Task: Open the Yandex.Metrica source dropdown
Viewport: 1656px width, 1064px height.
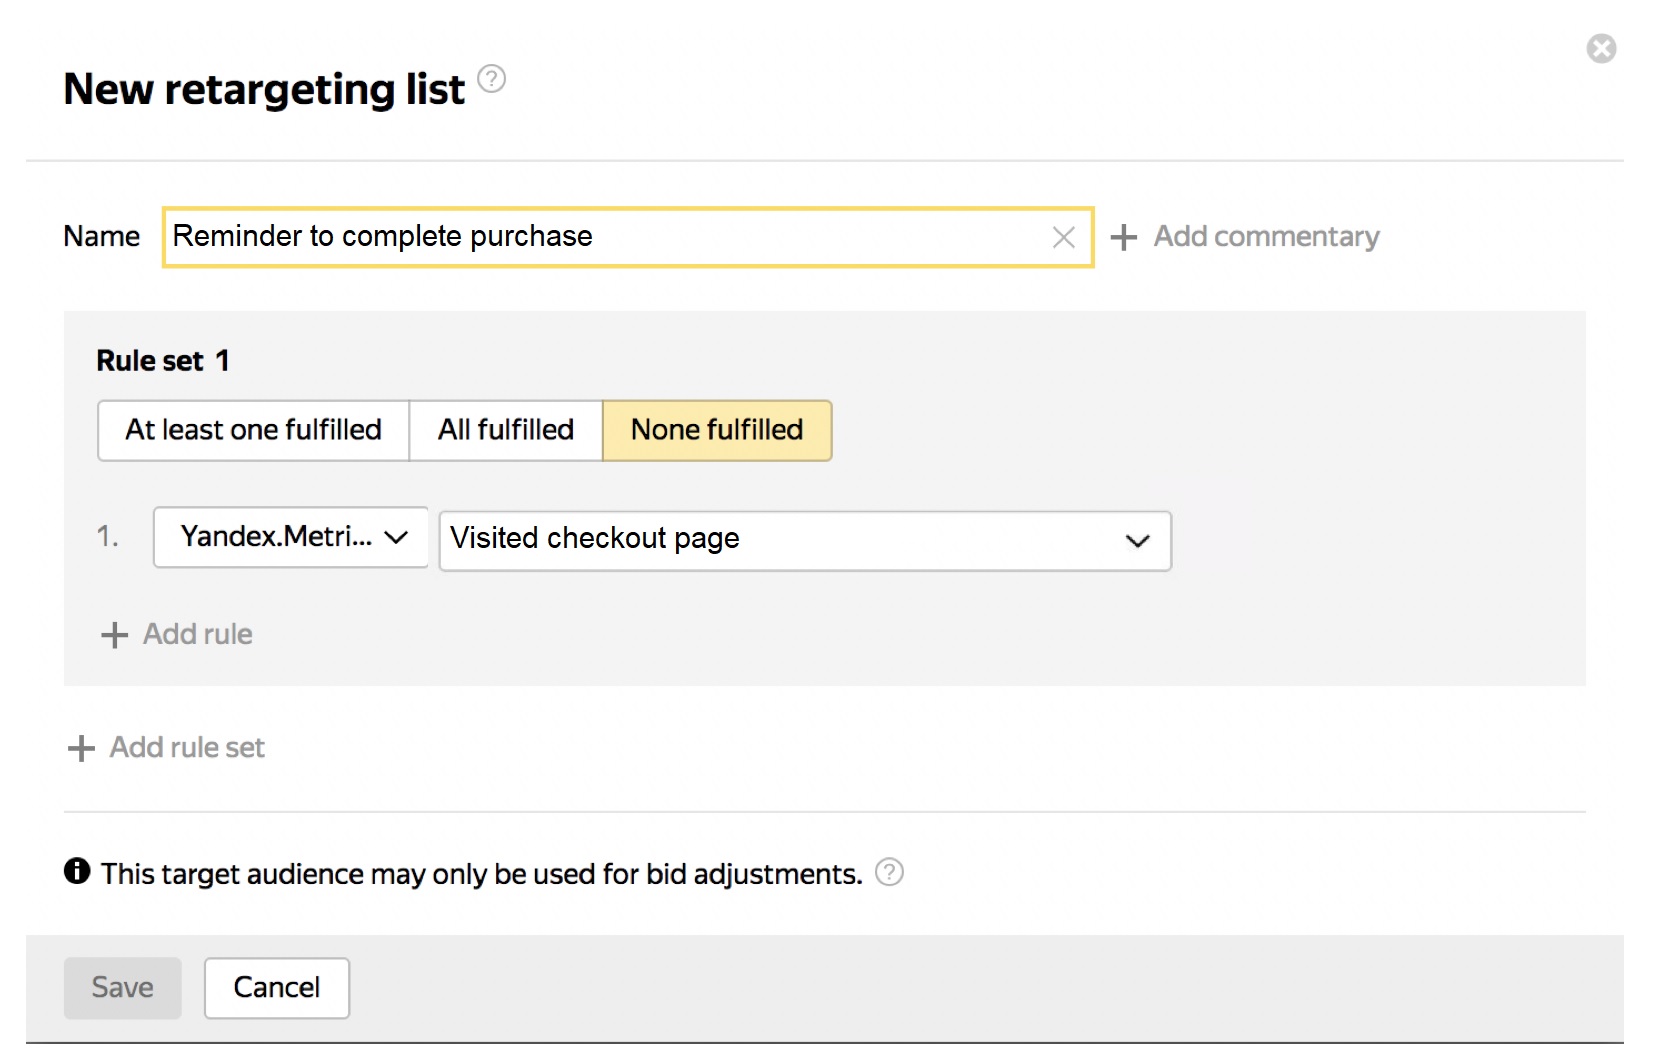Action: click(x=290, y=538)
